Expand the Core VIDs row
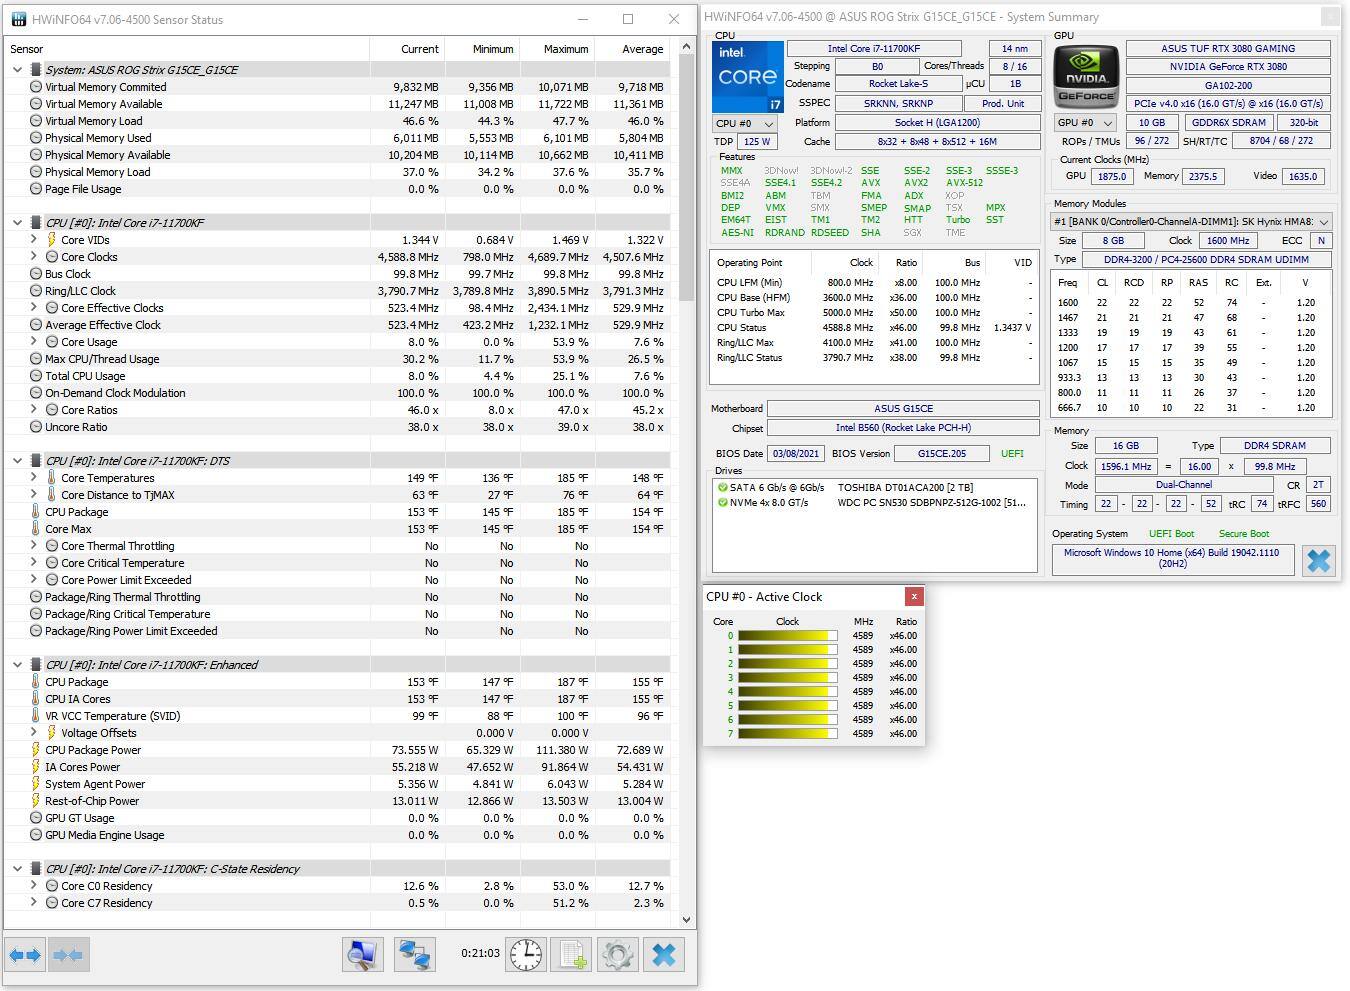The image size is (1350, 991). point(34,240)
